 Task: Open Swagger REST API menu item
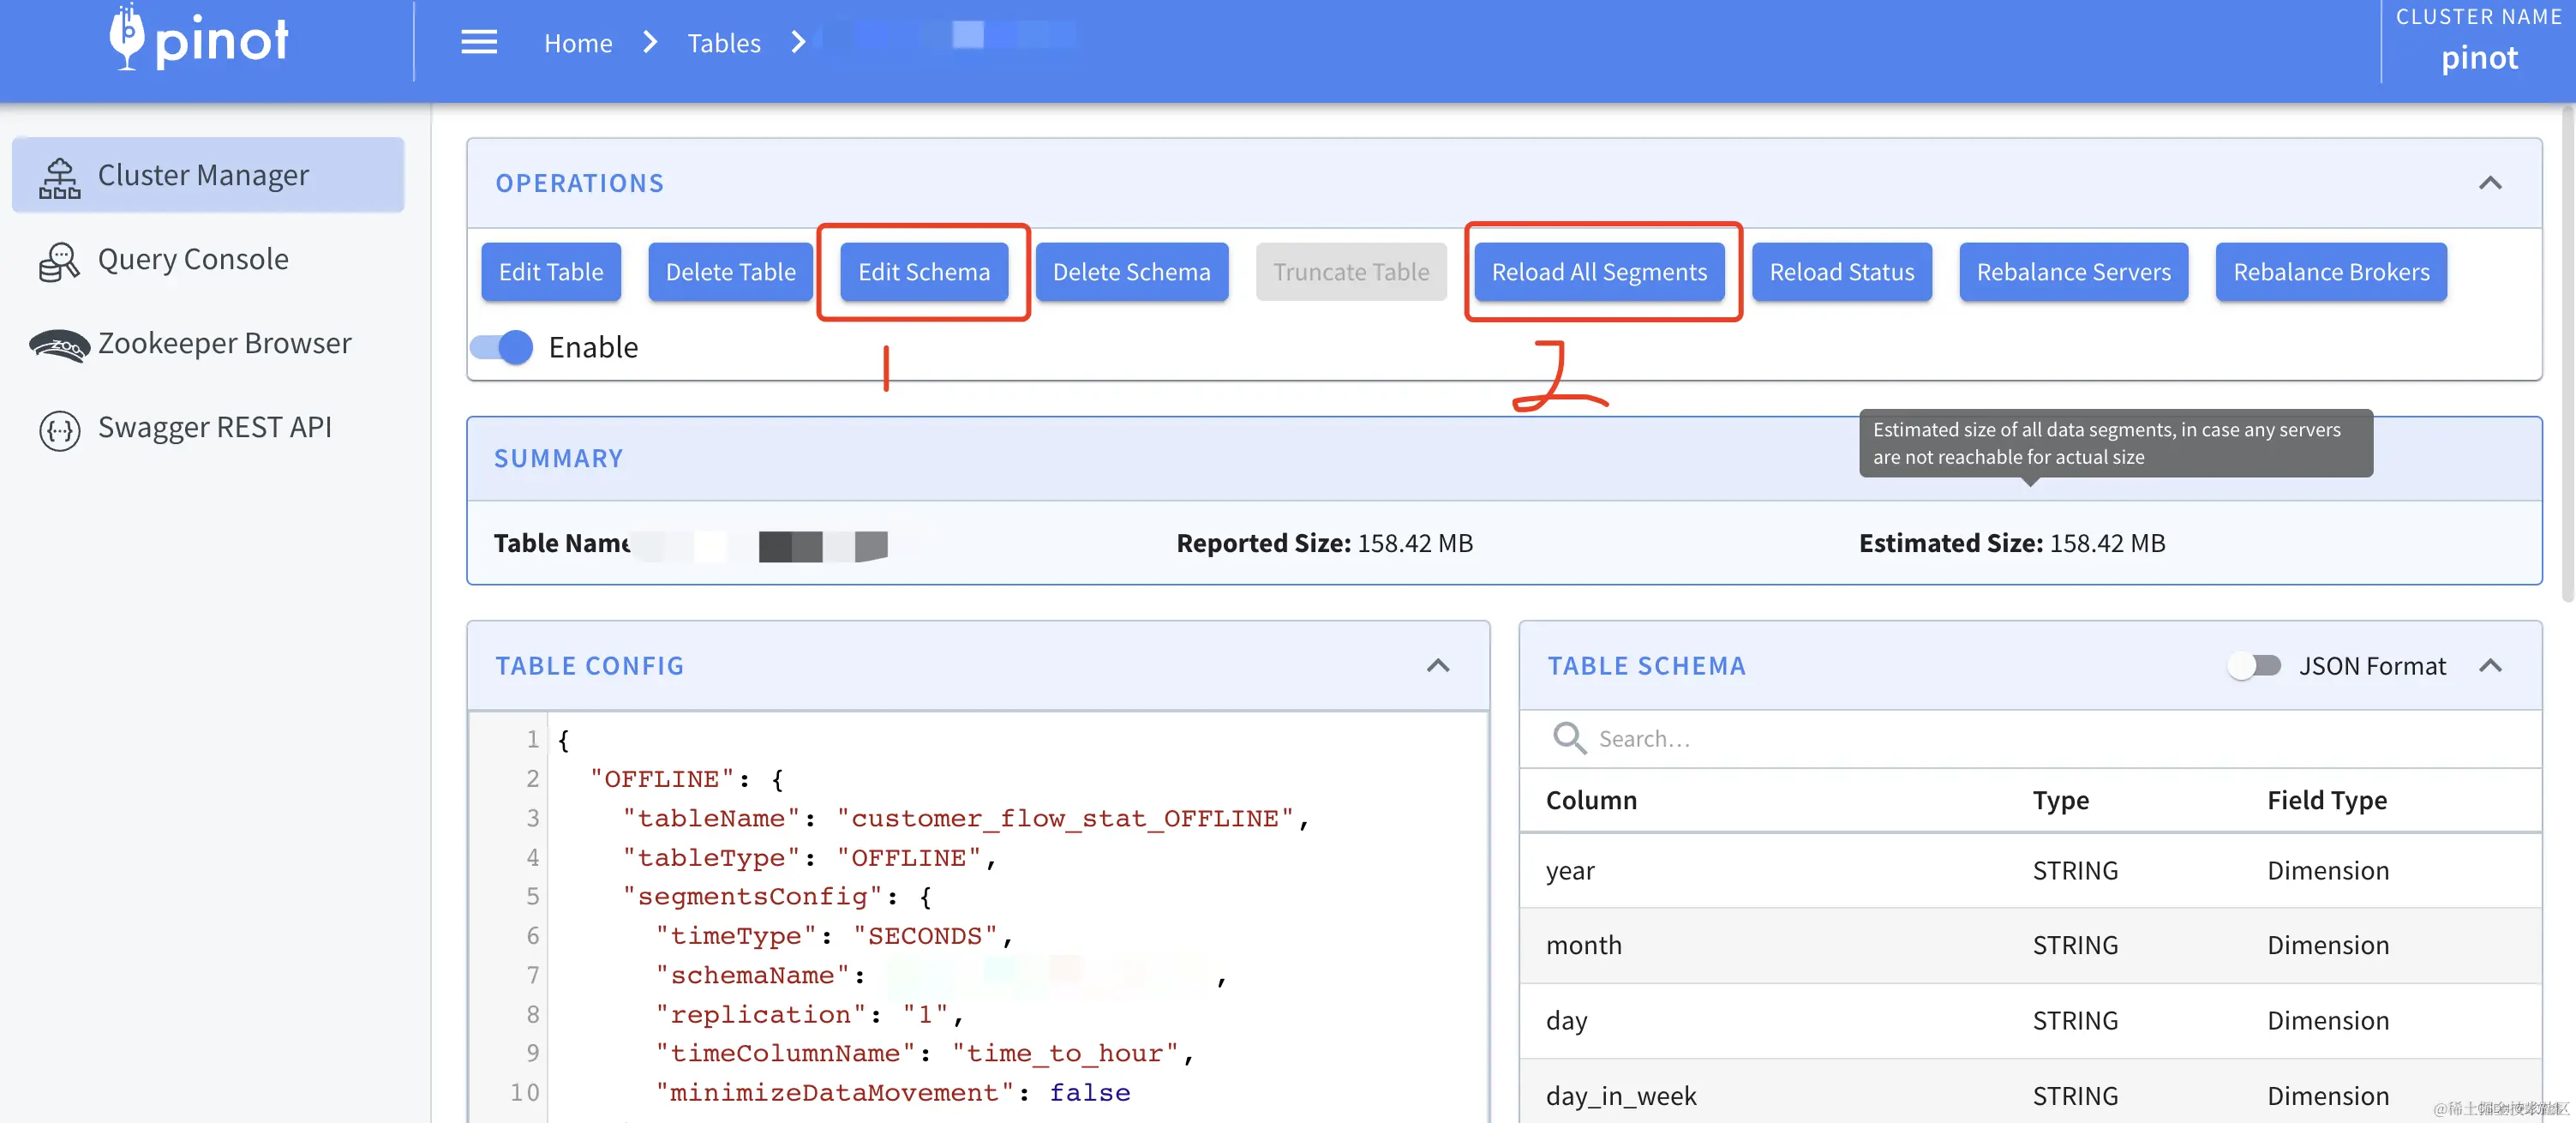[x=214, y=428]
